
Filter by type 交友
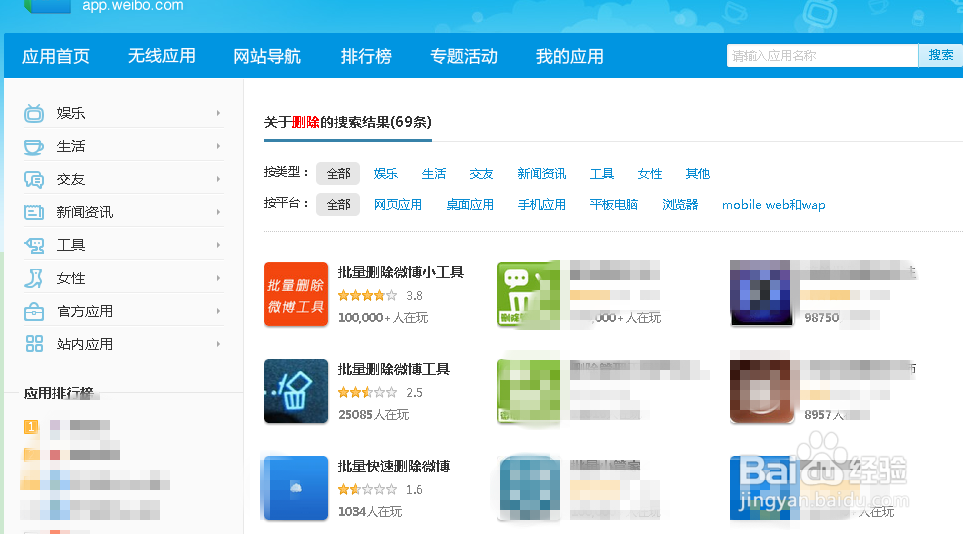click(482, 174)
